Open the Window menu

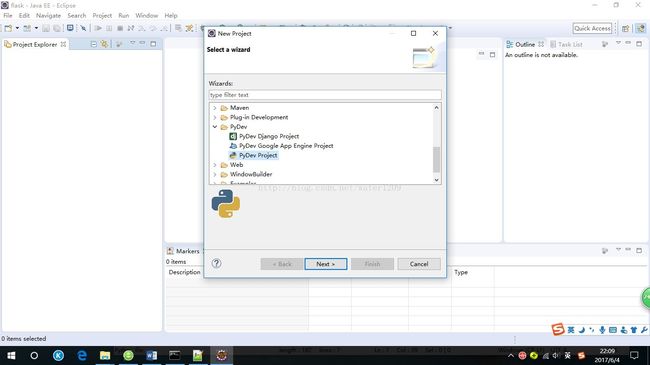[x=147, y=15]
